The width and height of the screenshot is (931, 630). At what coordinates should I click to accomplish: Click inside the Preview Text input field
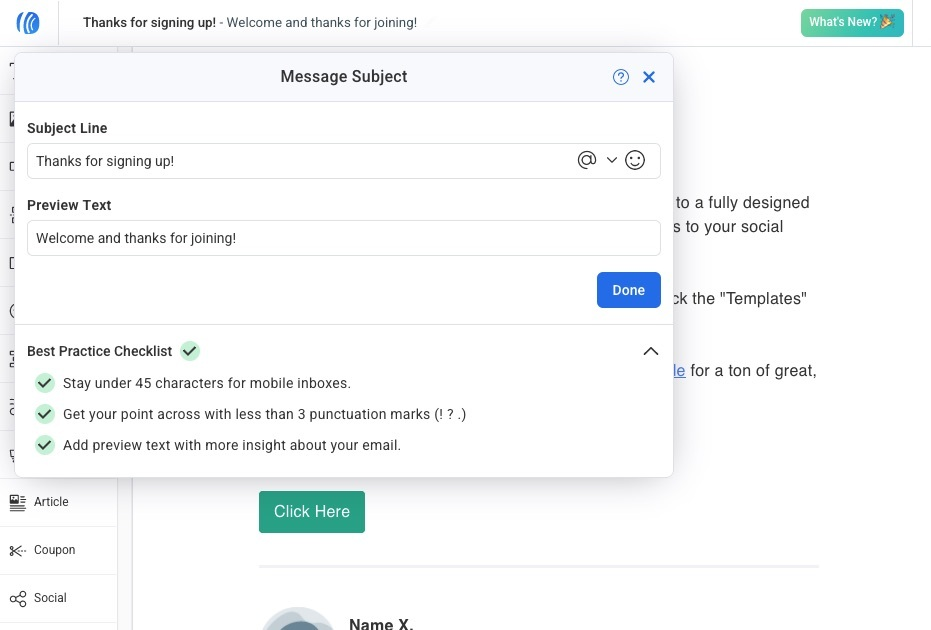[344, 238]
